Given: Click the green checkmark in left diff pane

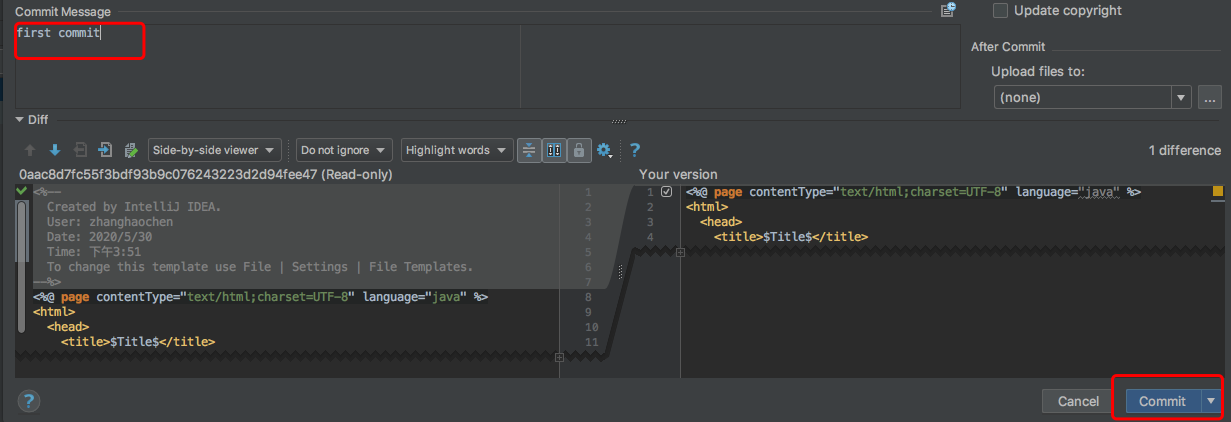Looking at the screenshot, I should coord(22,190).
